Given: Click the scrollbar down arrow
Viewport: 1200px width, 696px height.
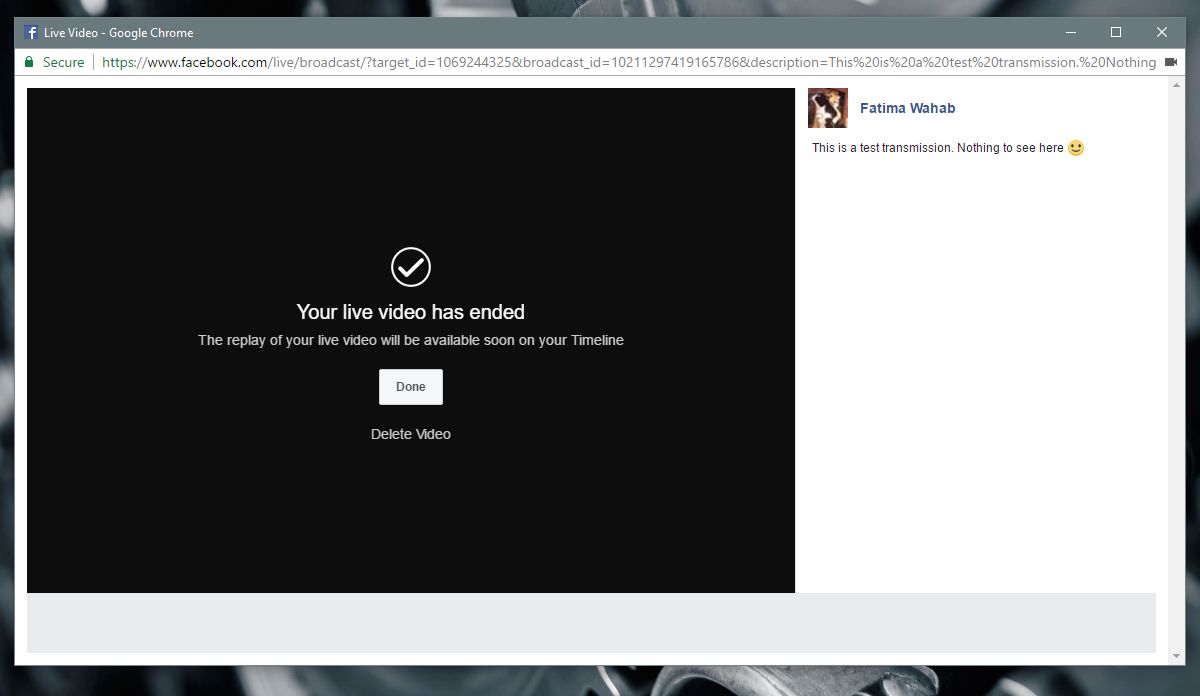Looking at the screenshot, I should [1175, 656].
